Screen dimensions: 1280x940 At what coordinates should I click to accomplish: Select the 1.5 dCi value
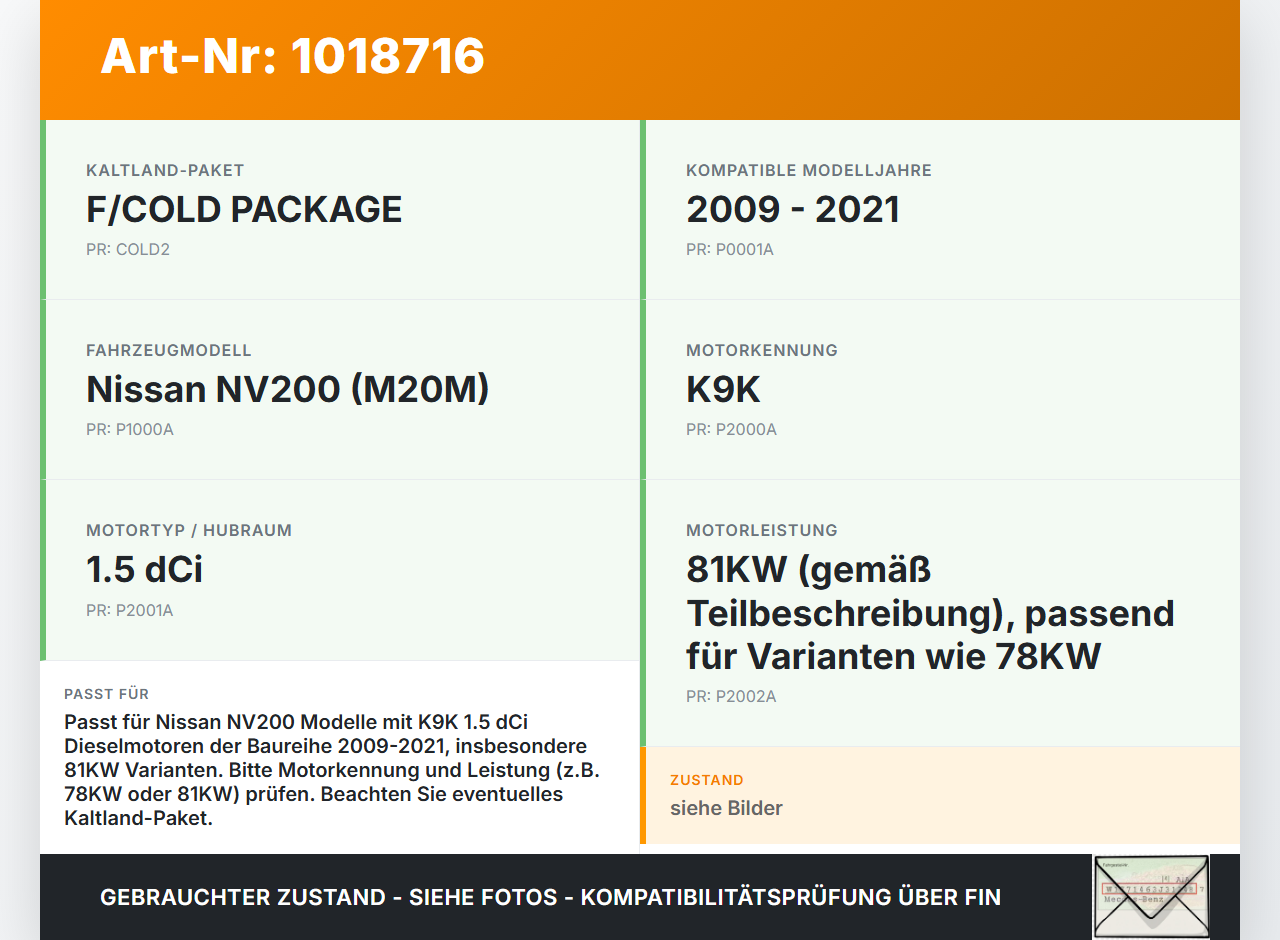[x=144, y=569]
